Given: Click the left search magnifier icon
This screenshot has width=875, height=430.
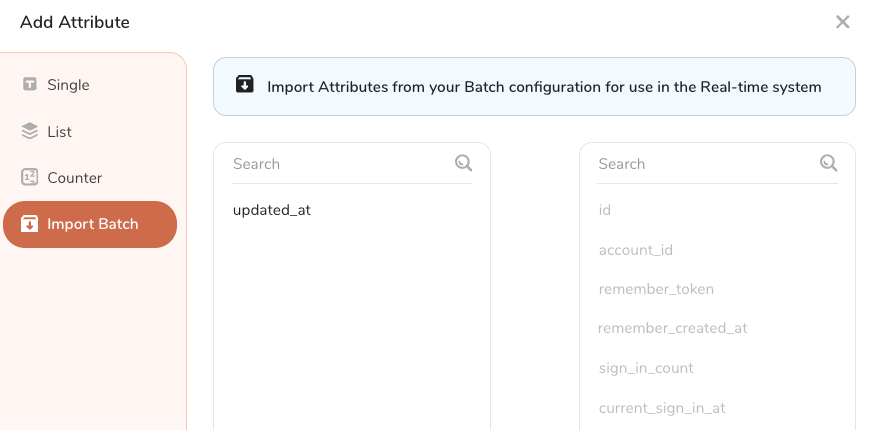Looking at the screenshot, I should click(463, 163).
